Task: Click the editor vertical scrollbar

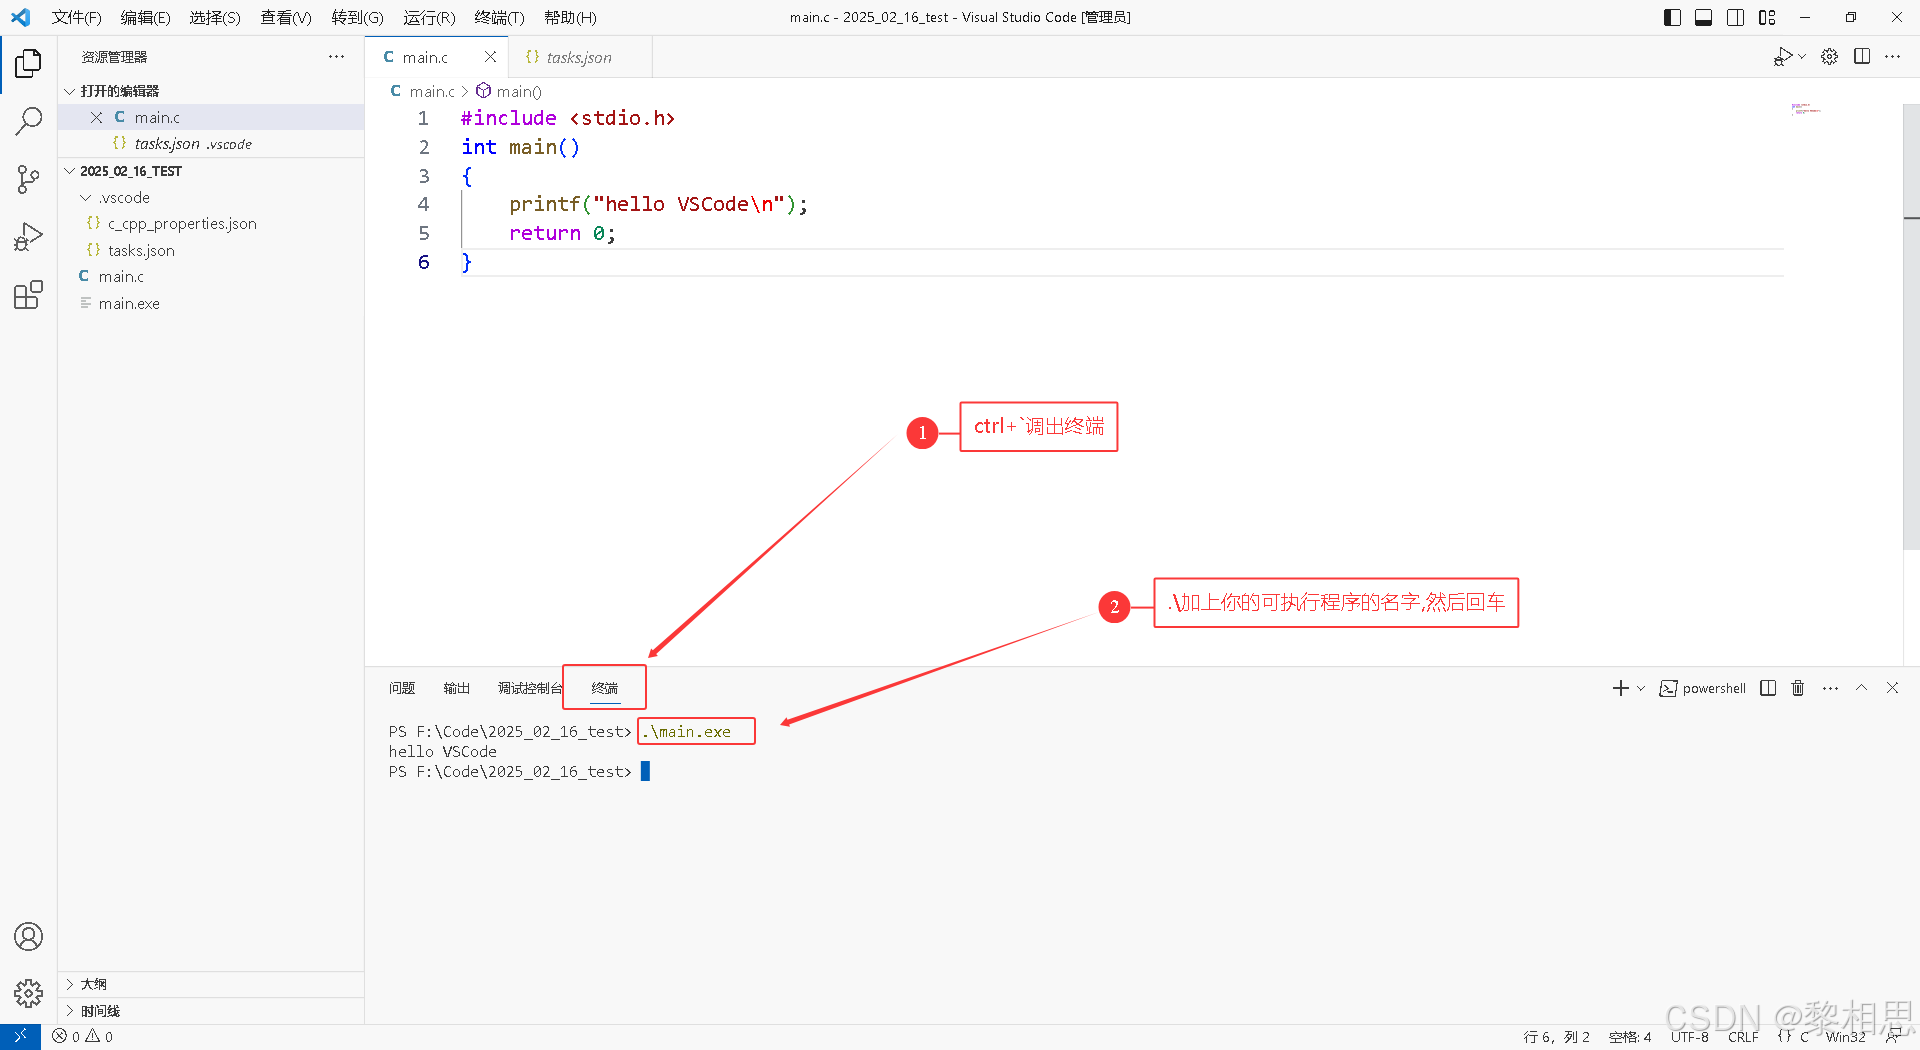Action: click(x=1911, y=328)
